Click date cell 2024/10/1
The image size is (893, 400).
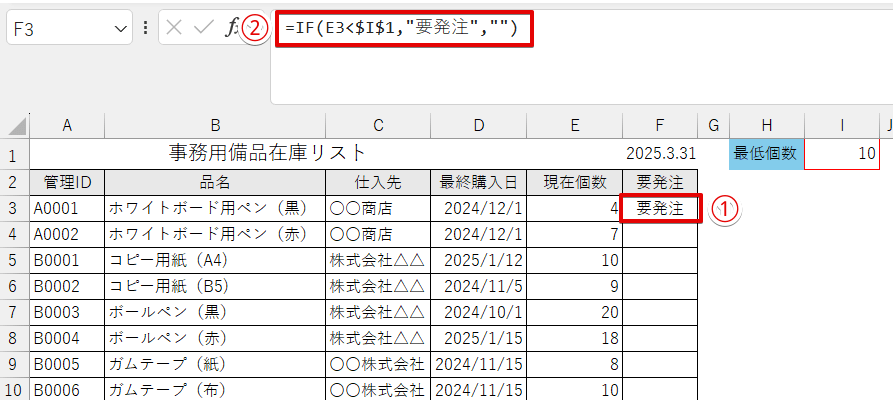[478, 312]
